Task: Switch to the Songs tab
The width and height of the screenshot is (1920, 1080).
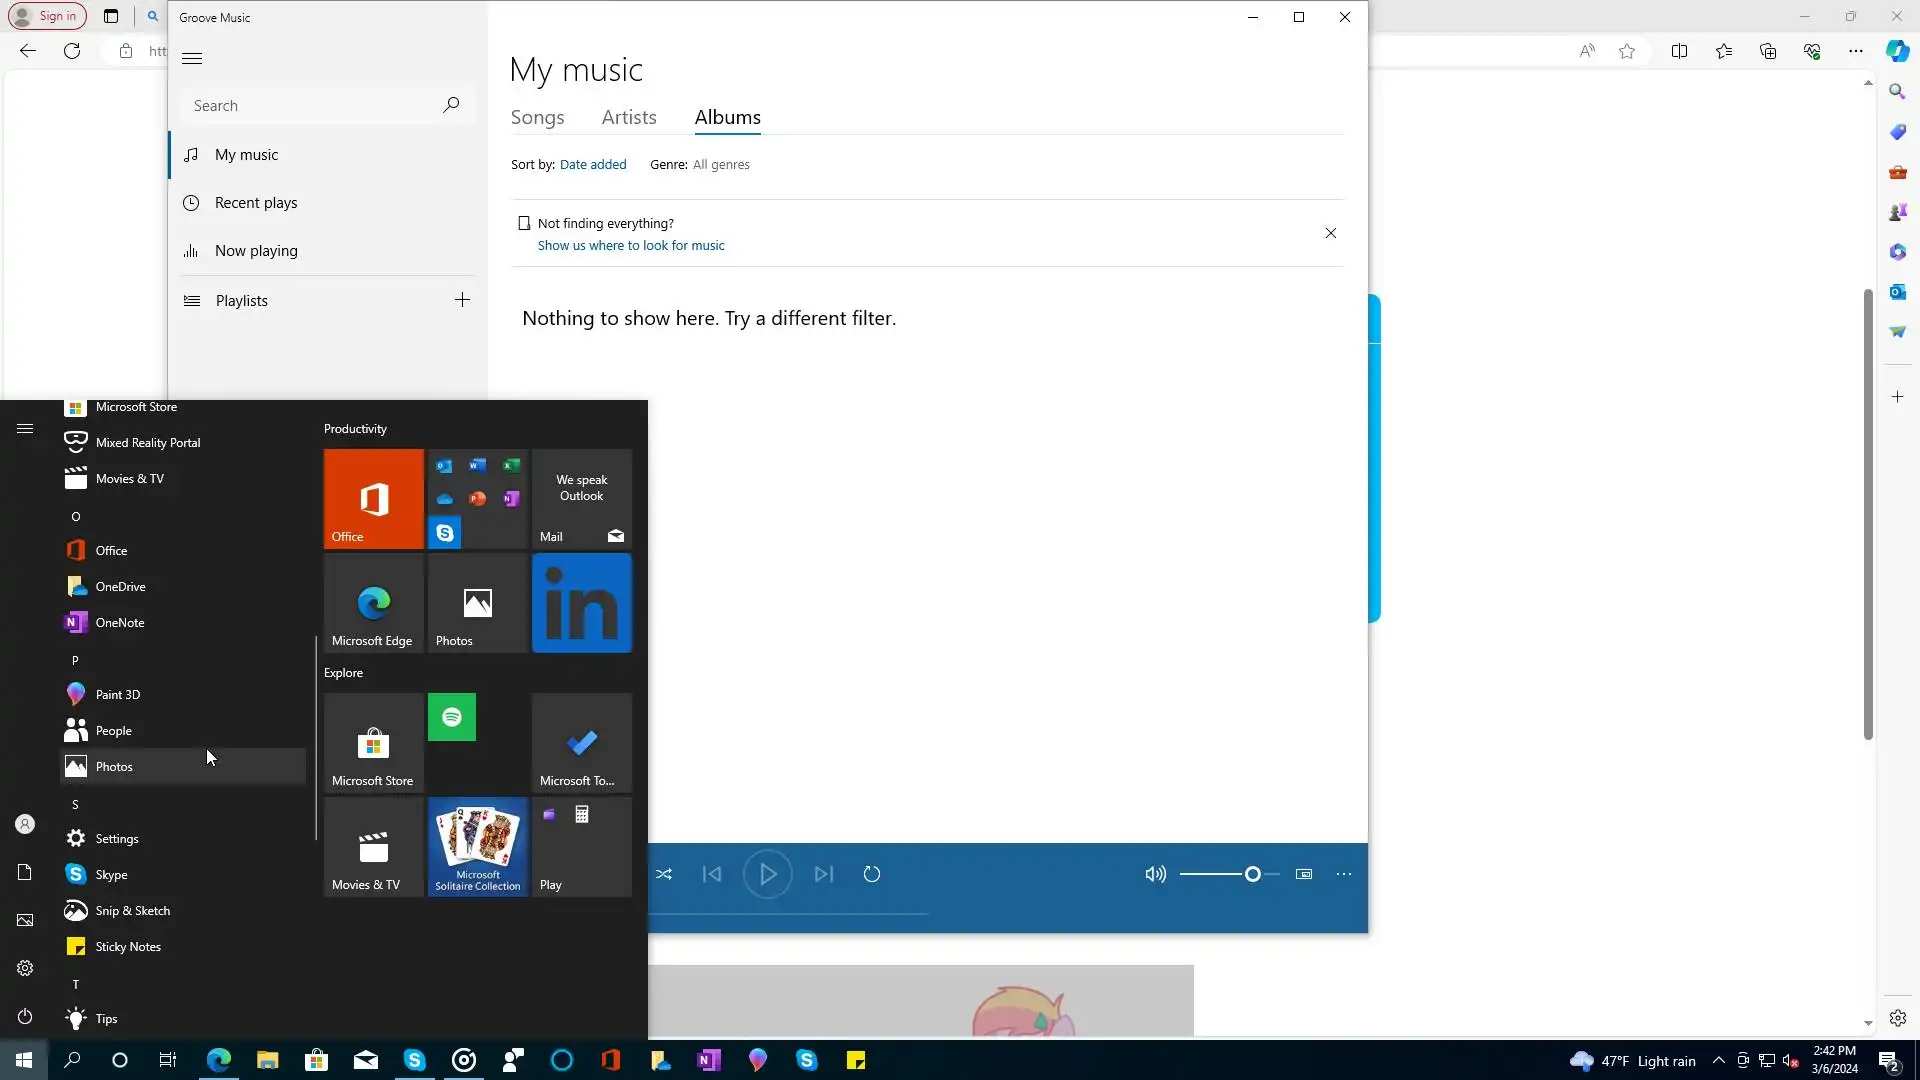Action: [537, 117]
